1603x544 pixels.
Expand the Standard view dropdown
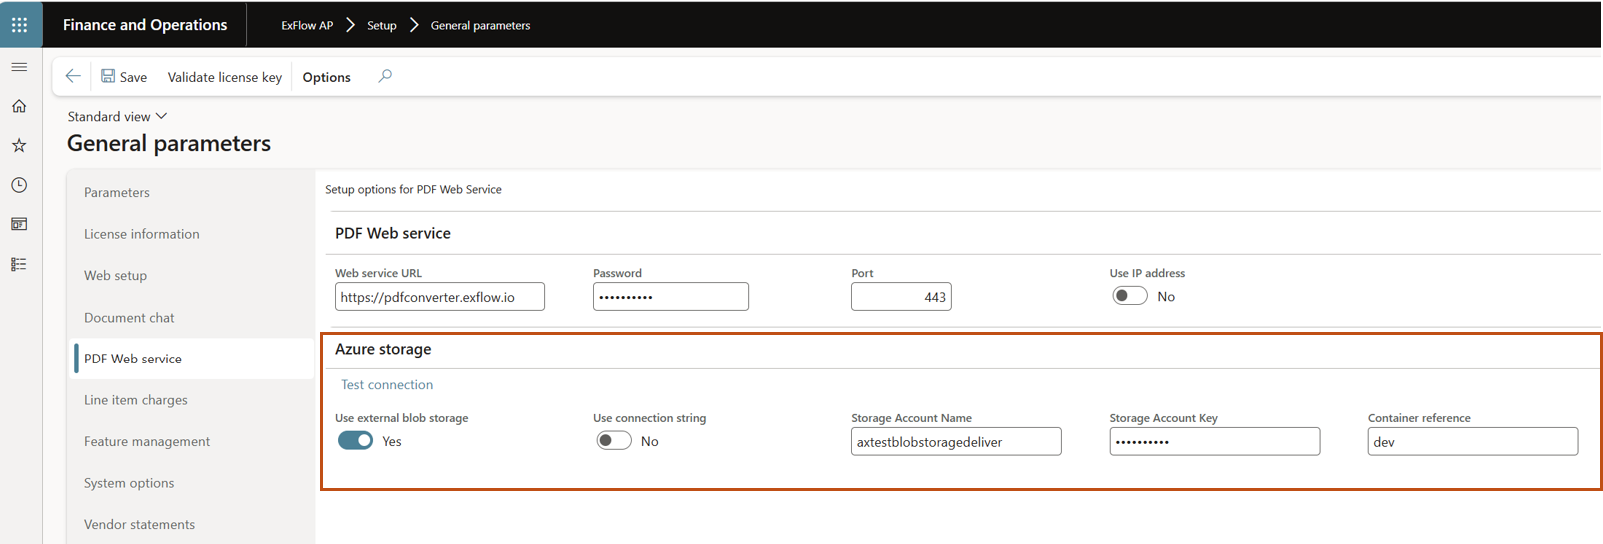pyautogui.click(x=117, y=116)
